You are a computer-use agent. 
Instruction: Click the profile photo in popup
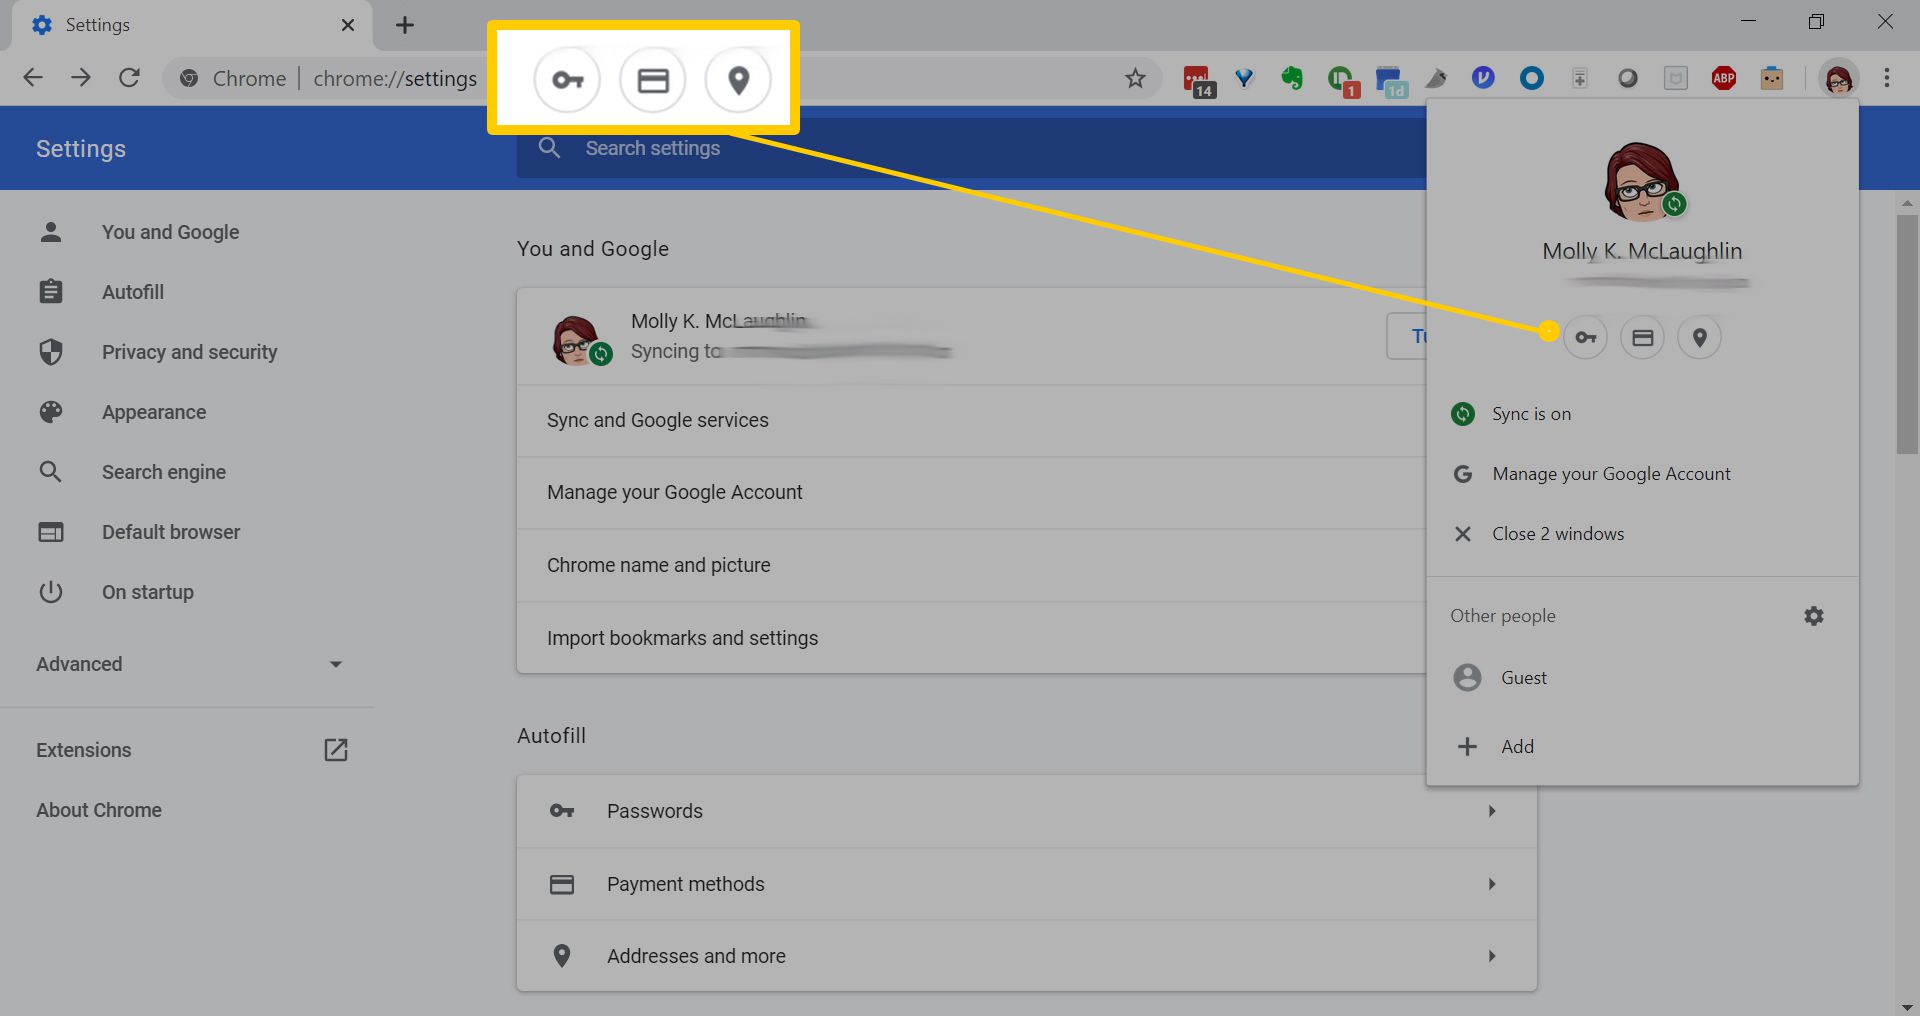(x=1642, y=181)
